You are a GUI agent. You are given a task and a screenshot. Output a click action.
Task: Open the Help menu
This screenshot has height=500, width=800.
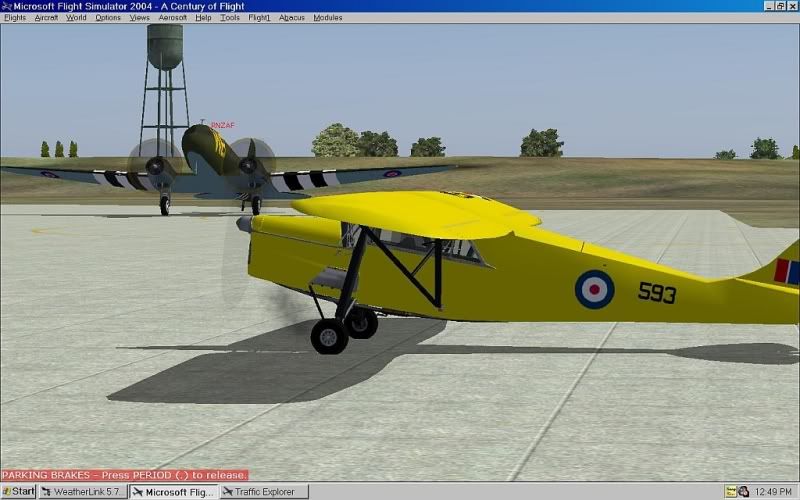click(203, 18)
